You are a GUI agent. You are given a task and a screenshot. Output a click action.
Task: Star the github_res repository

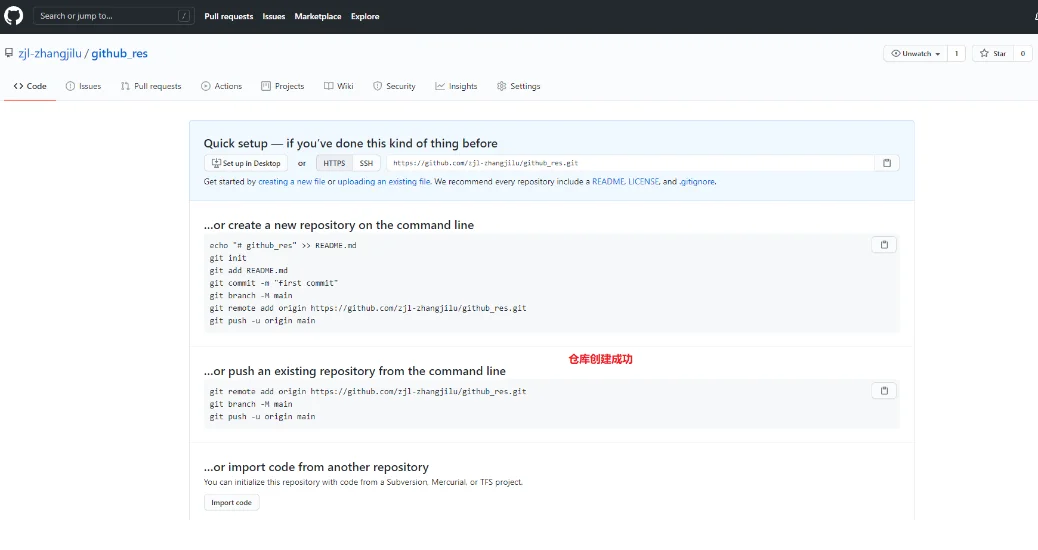click(993, 53)
